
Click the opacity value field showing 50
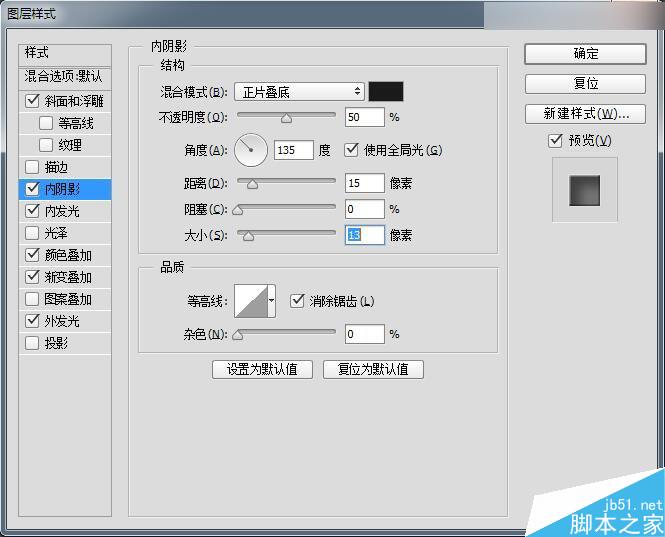click(x=365, y=117)
